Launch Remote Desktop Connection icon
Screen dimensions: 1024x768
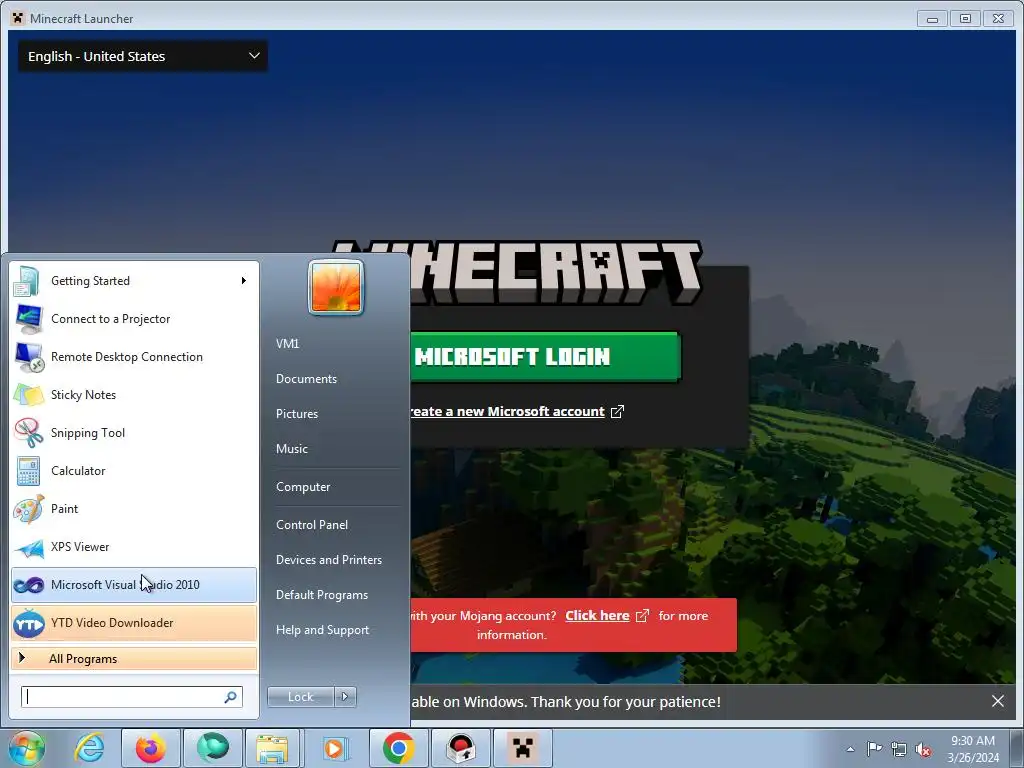[x=29, y=357]
